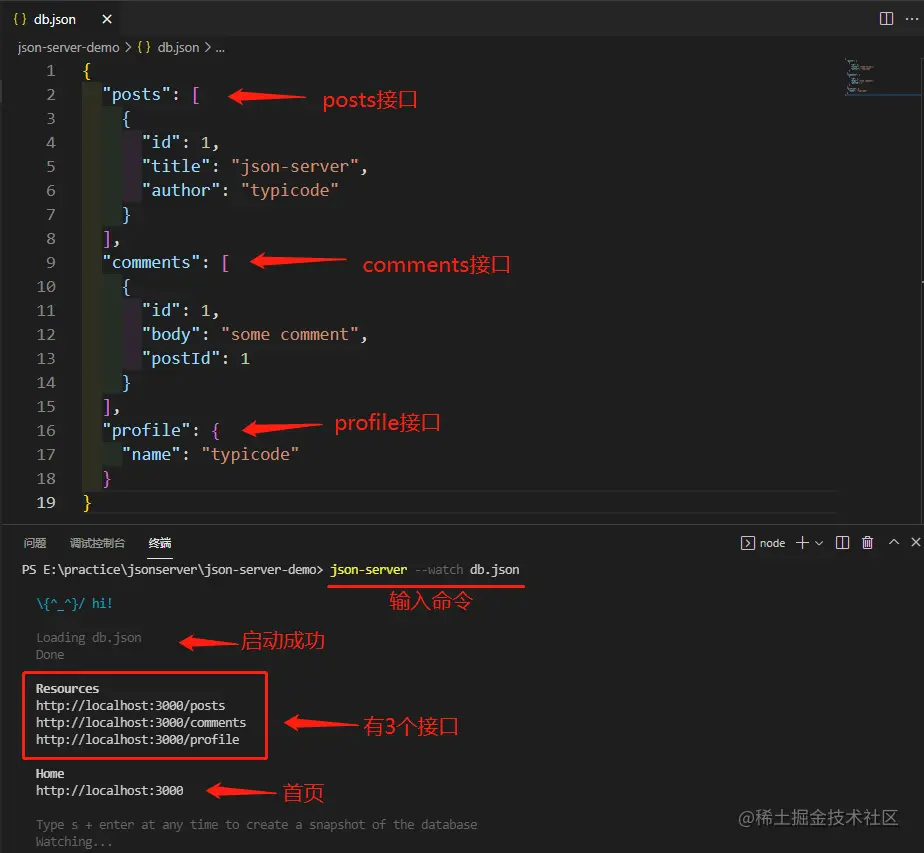Toggle panel maximize with the chevron icon
Screen dimensions: 924x853
[x=894, y=543]
